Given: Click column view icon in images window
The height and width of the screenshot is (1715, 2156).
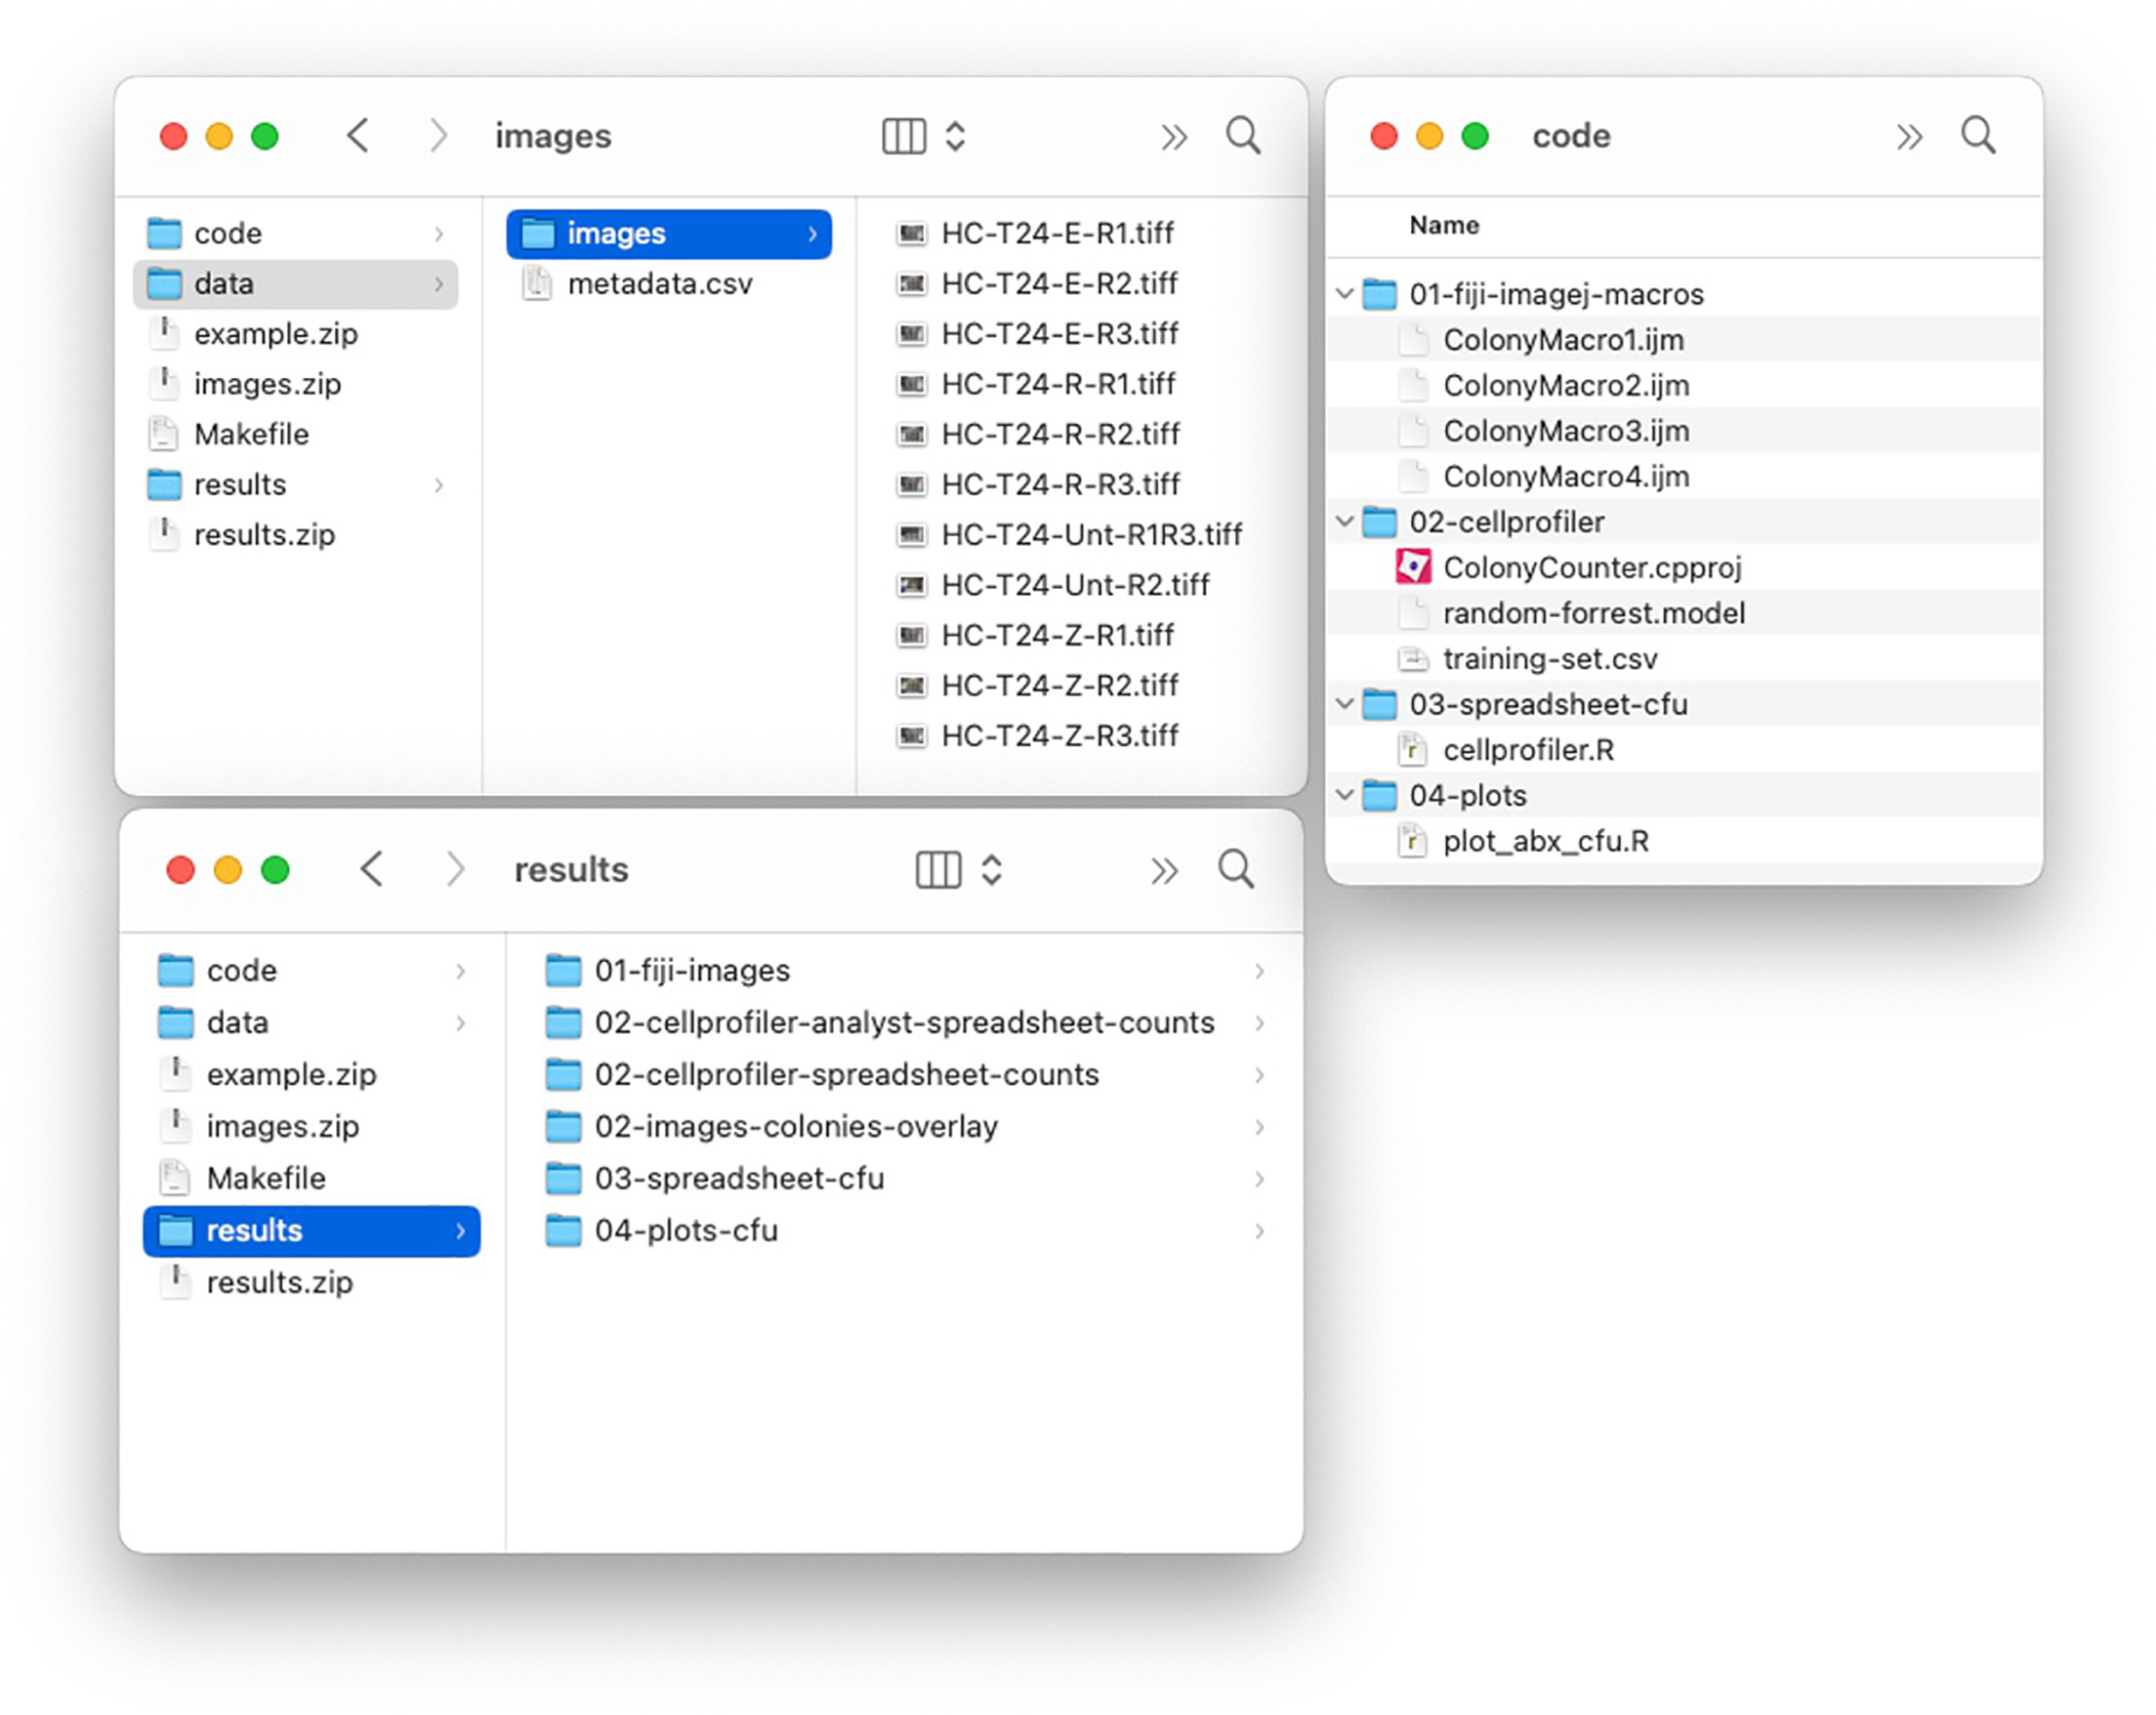Looking at the screenshot, I should point(903,136).
